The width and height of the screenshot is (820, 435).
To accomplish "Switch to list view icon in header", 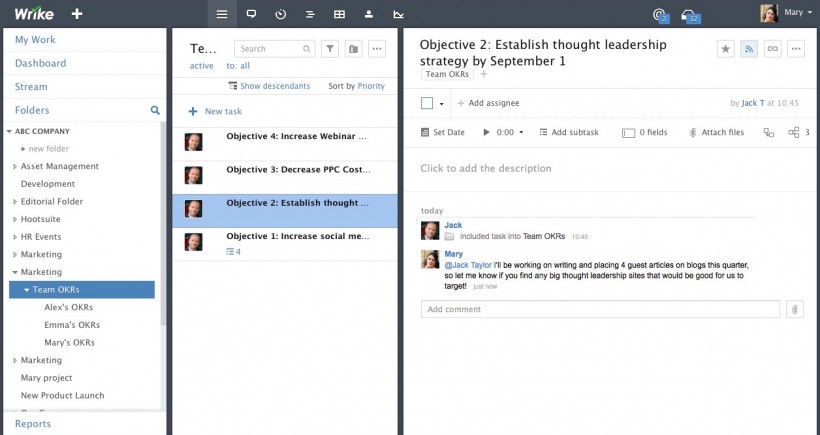I will (x=222, y=14).
